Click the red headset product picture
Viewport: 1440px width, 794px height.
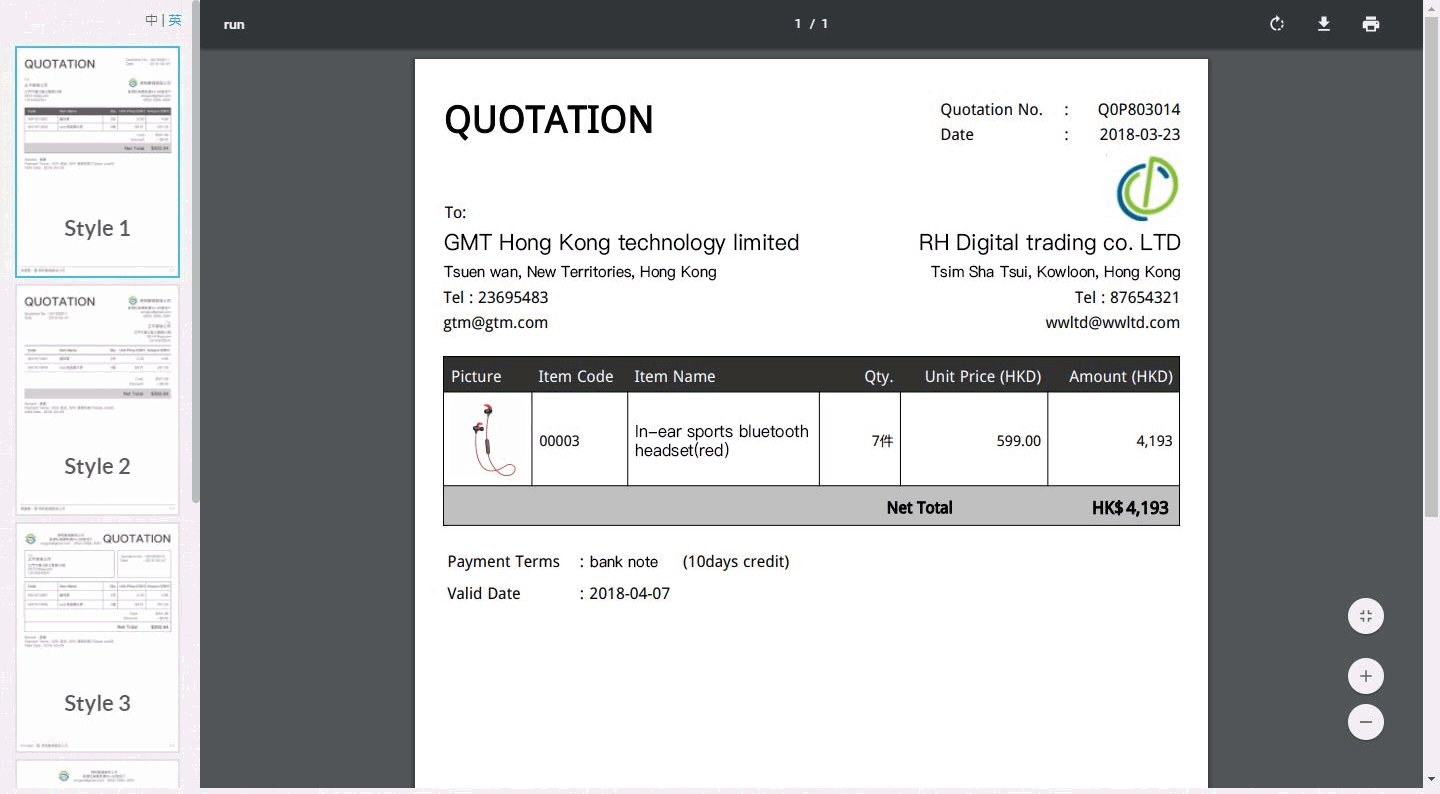(487, 440)
